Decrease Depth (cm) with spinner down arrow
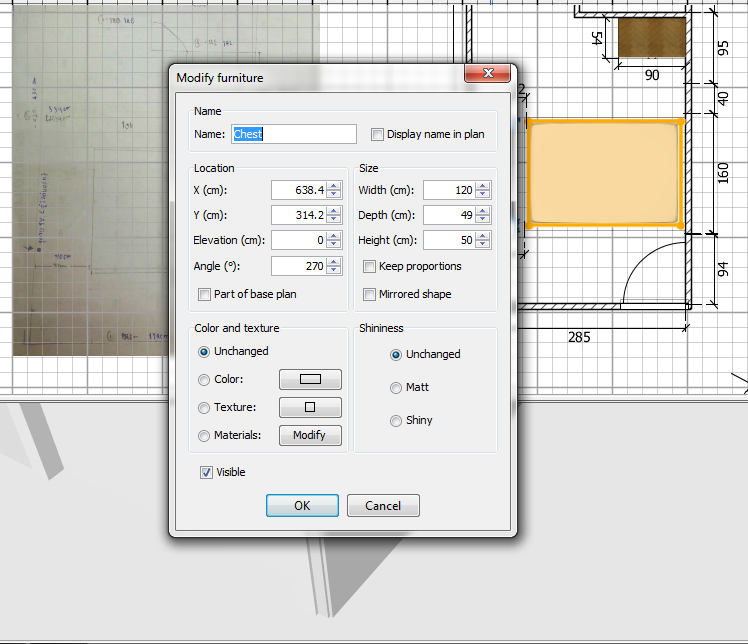This screenshot has height=644, width=748. (483, 220)
